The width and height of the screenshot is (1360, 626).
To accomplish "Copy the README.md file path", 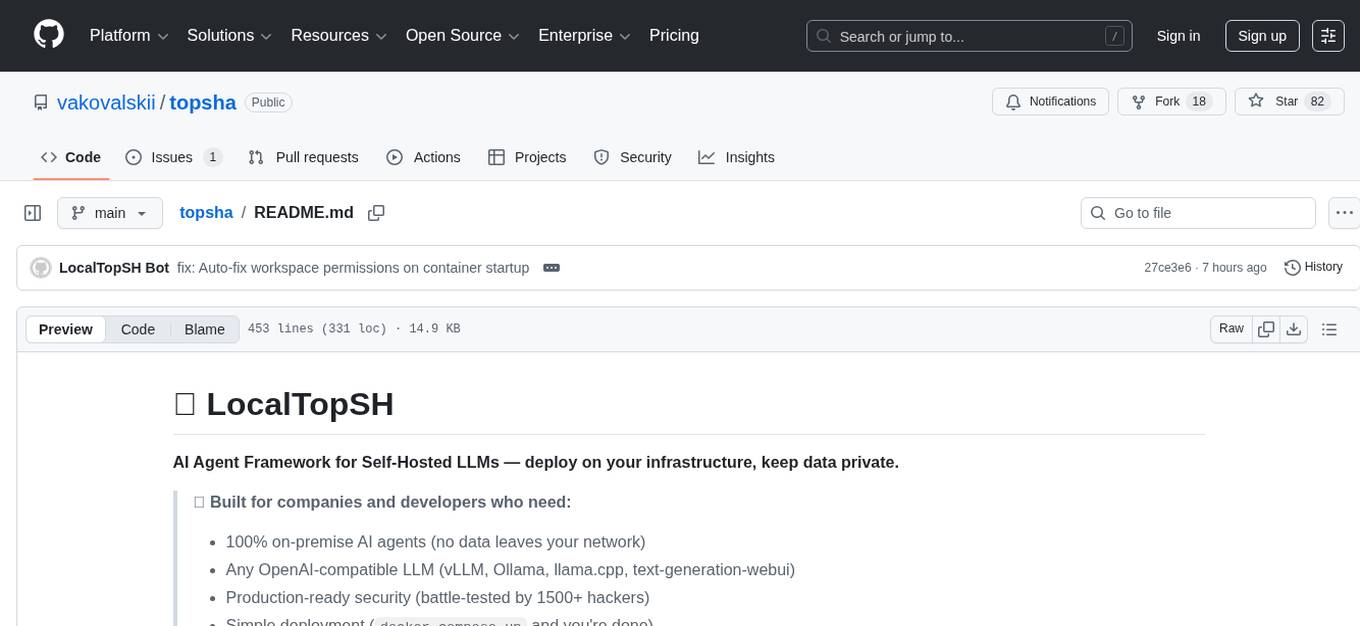I will (x=376, y=212).
